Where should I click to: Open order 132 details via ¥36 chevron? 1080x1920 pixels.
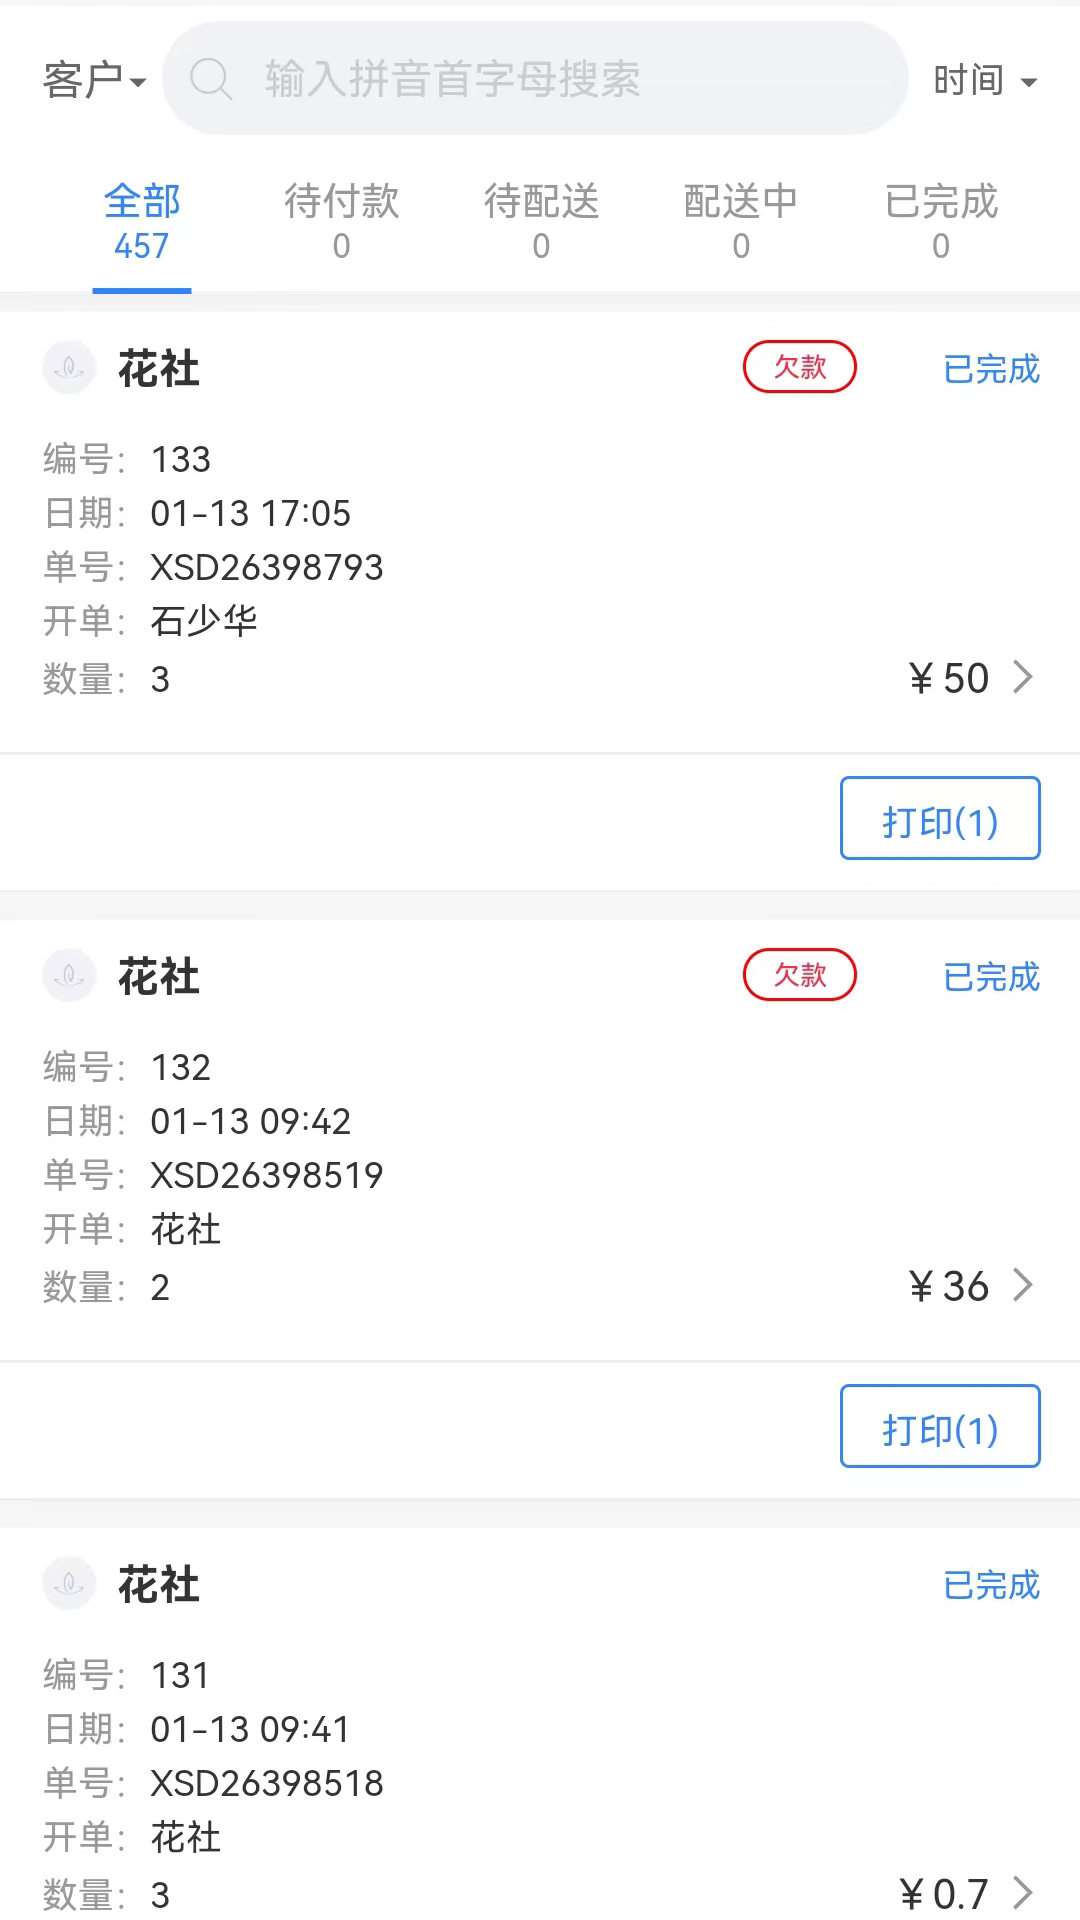[1022, 1286]
